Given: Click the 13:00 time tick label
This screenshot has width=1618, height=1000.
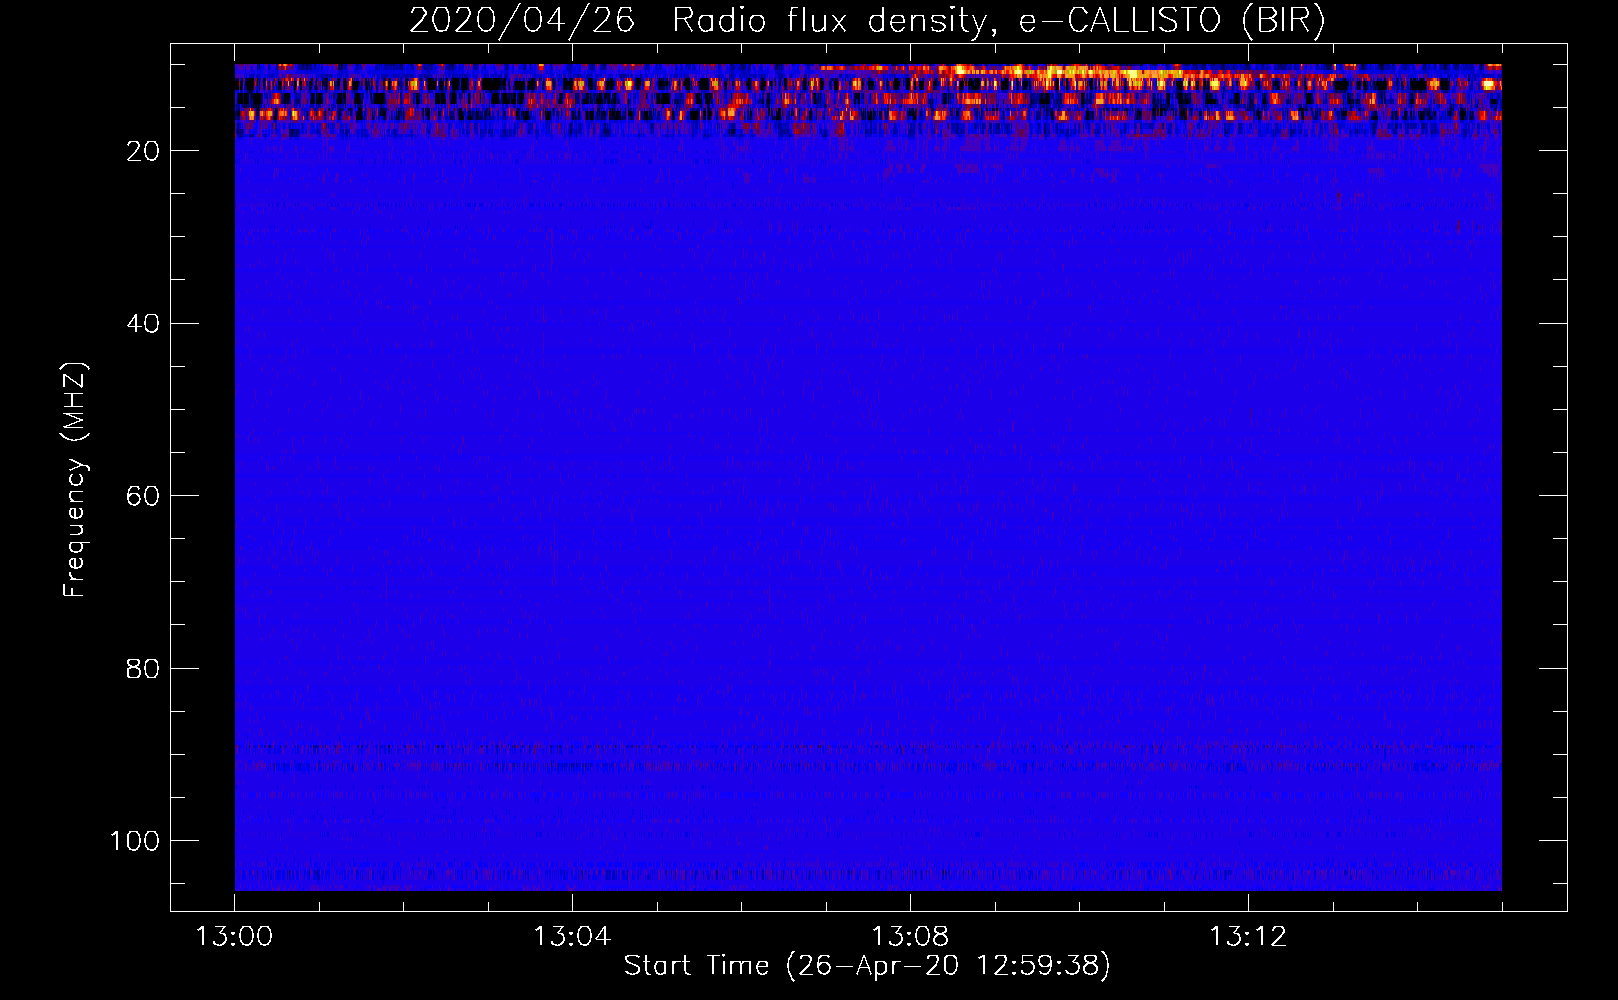Looking at the screenshot, I should (x=234, y=937).
